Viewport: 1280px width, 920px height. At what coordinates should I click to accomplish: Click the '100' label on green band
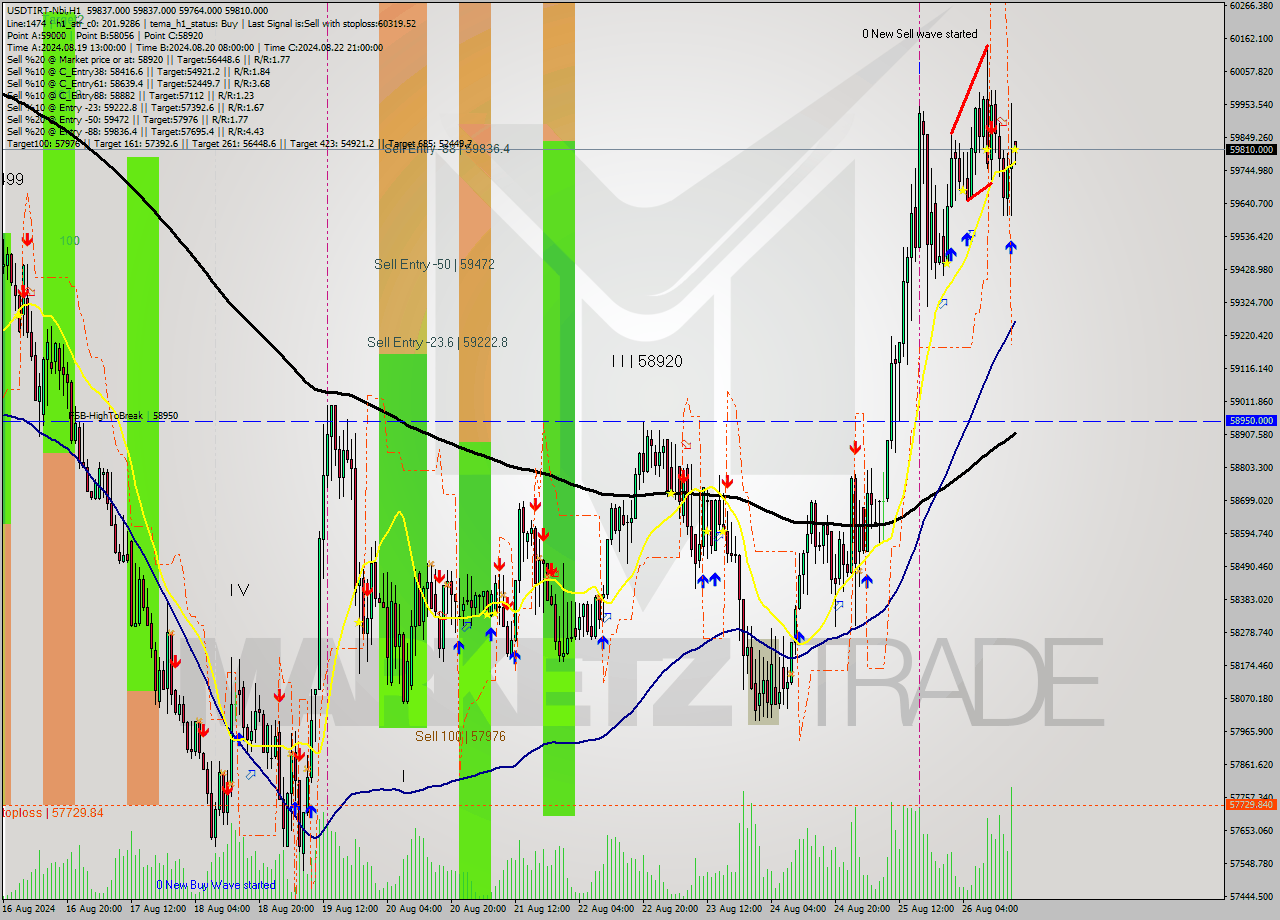pos(69,241)
